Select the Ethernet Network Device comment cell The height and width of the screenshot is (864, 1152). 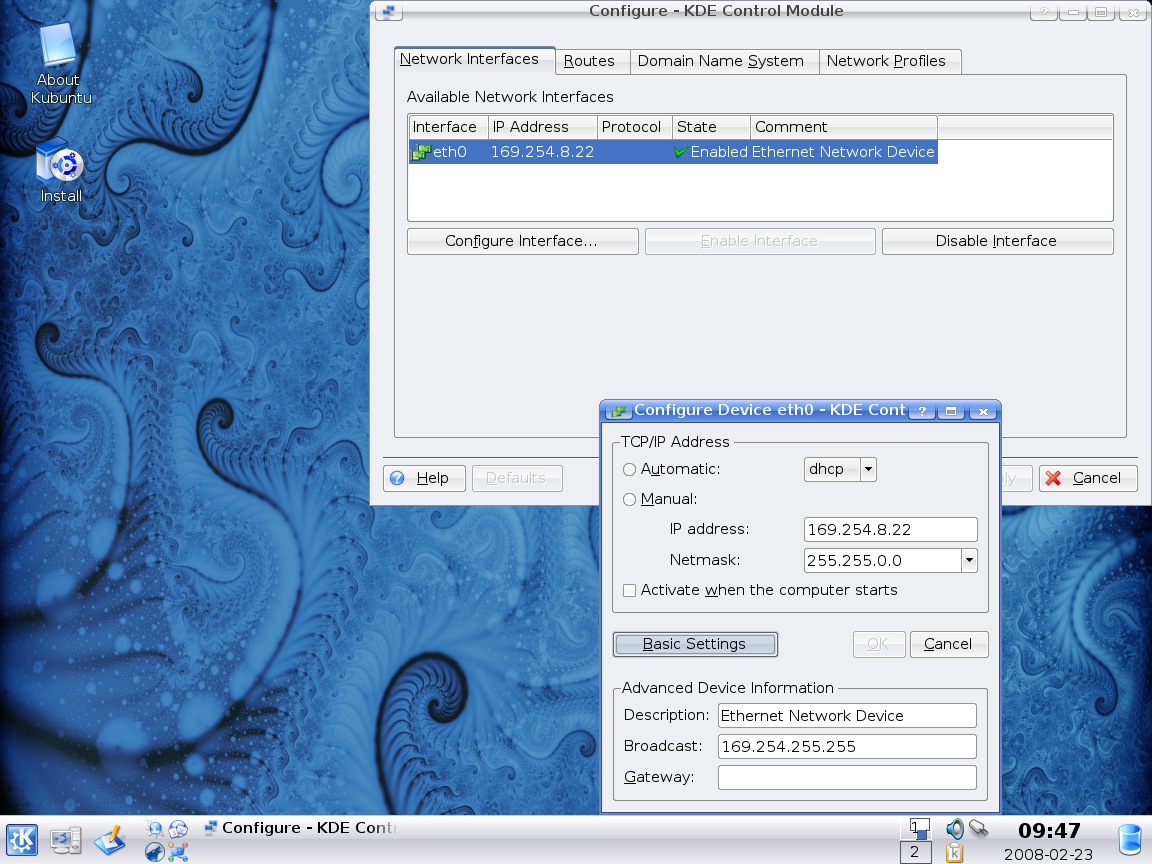pos(843,152)
